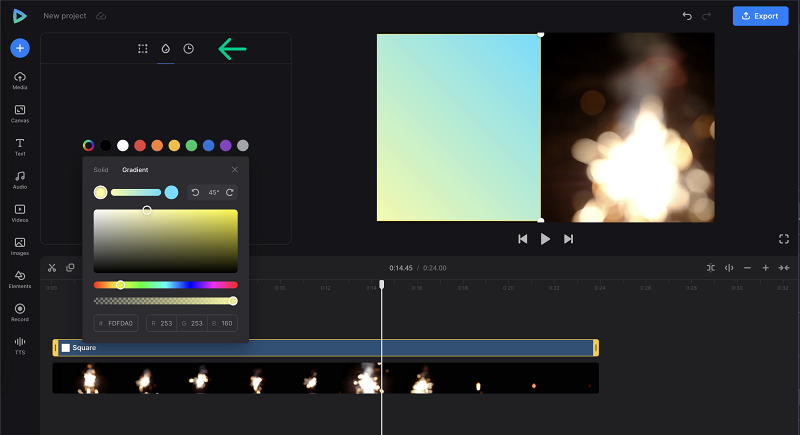This screenshot has width=800, height=435.
Task: Switch to the timing clock tab
Action: point(189,48)
